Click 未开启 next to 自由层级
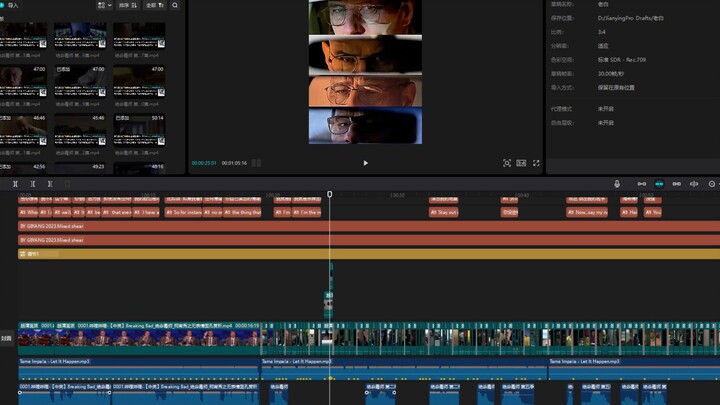This screenshot has width=720, height=405. click(606, 123)
